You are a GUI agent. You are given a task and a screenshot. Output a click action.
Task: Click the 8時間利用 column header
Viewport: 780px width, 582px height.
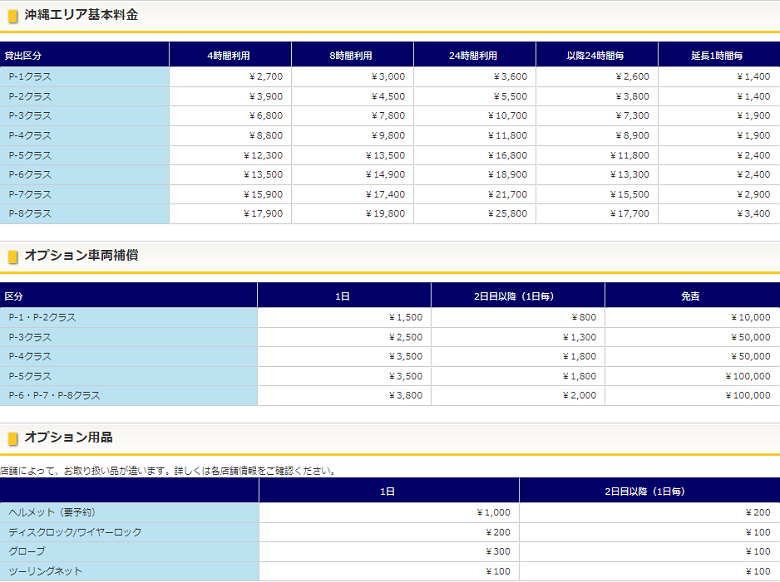coord(352,55)
